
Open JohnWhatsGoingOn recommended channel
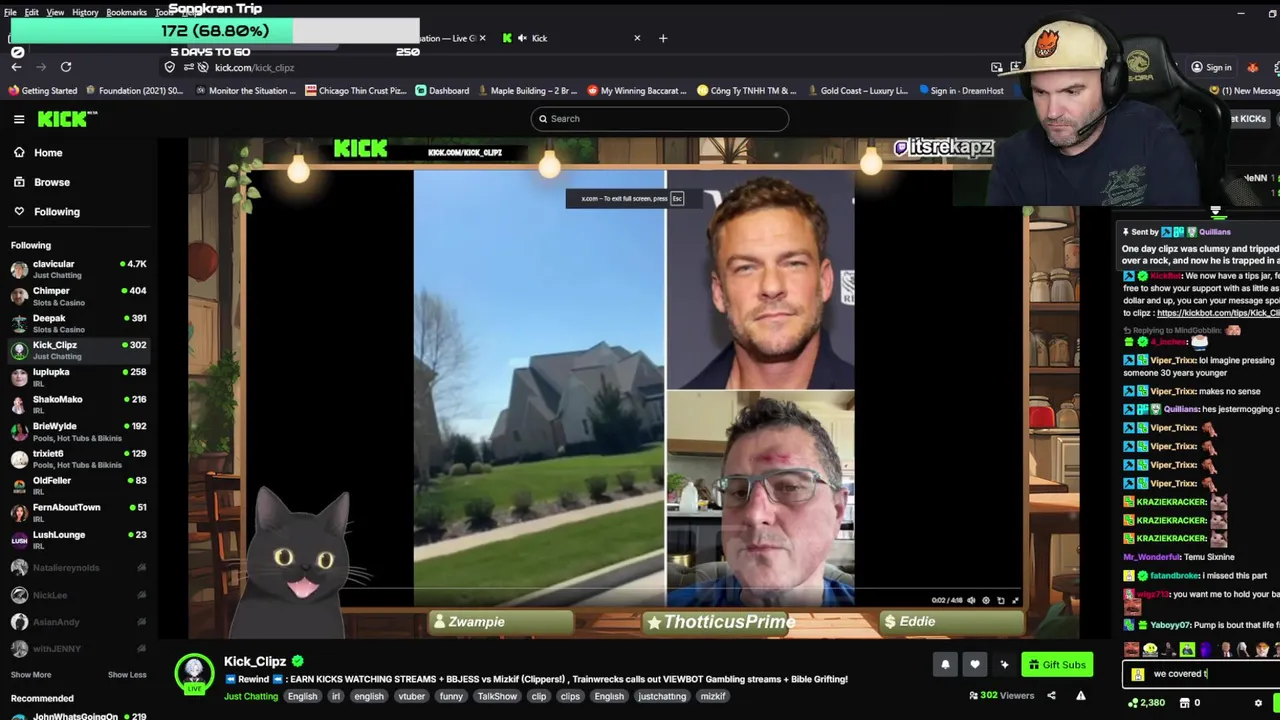click(78, 715)
